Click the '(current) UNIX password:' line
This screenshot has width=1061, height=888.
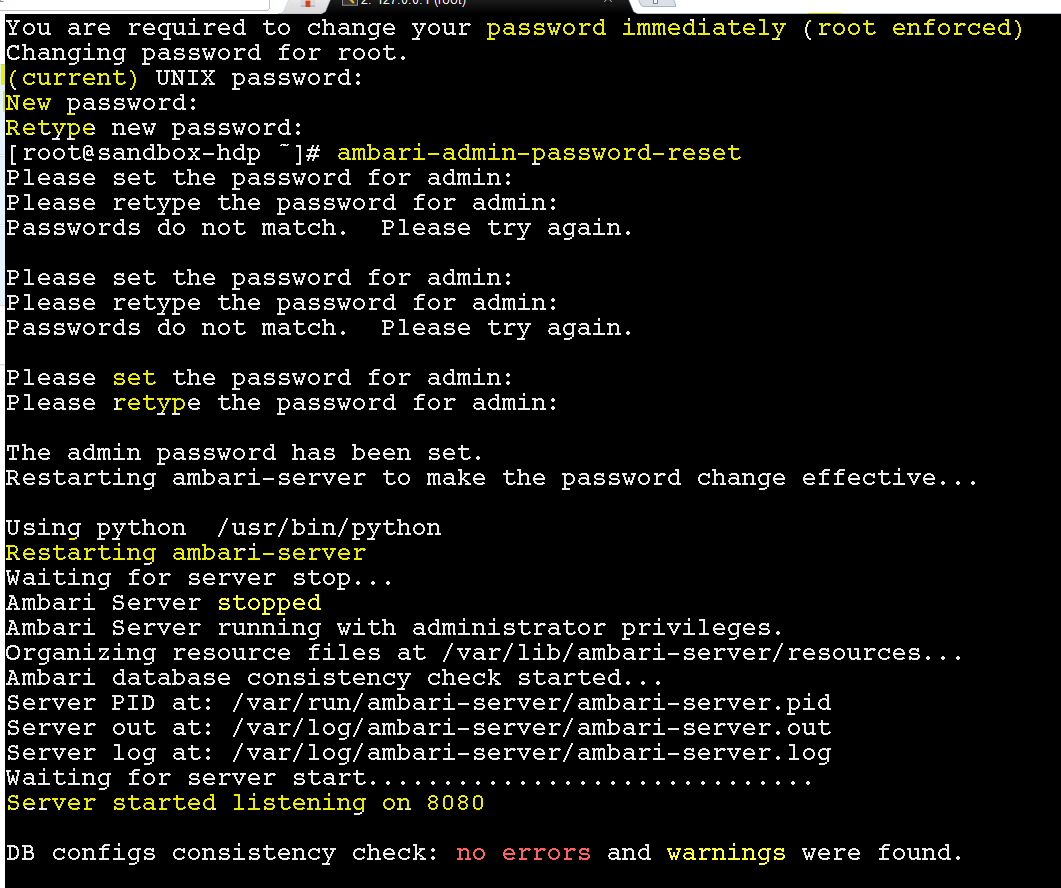coord(185,79)
